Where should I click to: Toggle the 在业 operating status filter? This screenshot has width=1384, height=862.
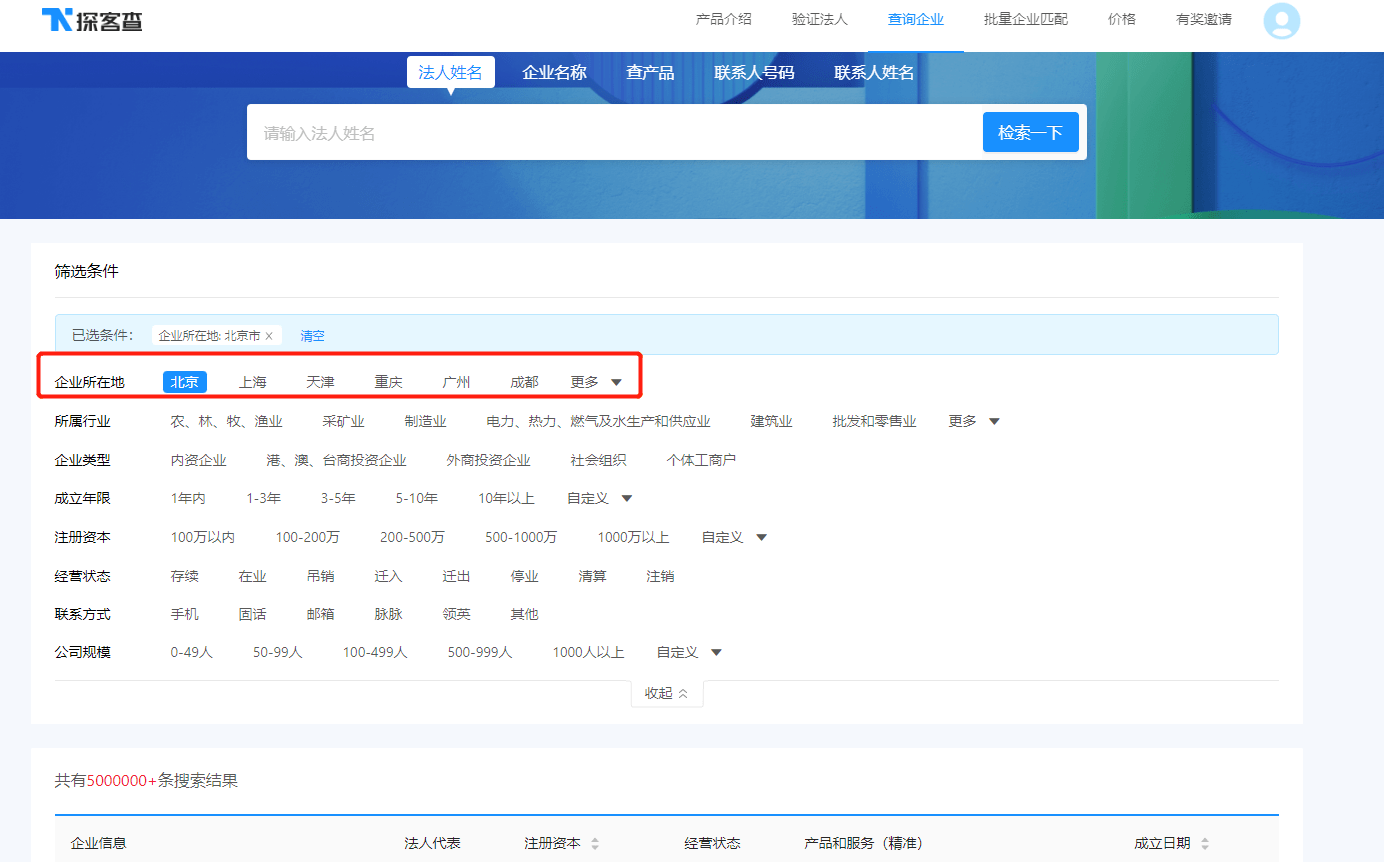(253, 575)
